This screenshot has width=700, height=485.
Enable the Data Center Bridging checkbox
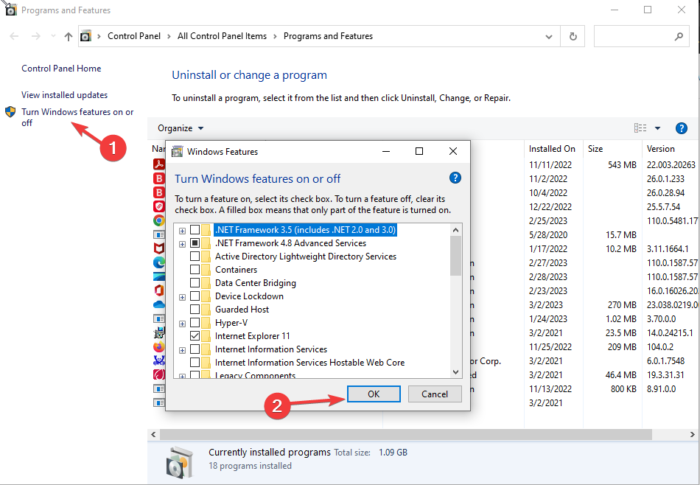pos(195,283)
